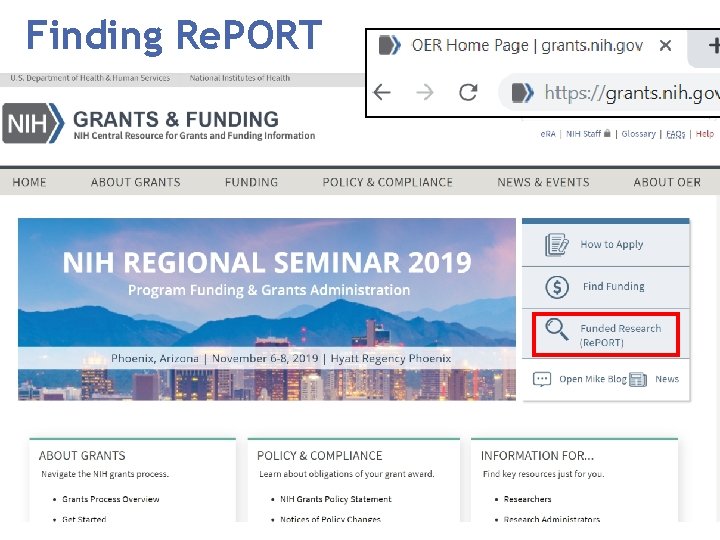Open NIH Grants Policy Statement link

336,499
